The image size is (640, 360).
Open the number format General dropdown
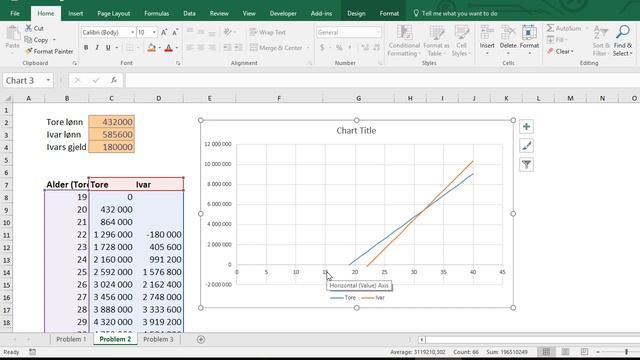point(378,32)
